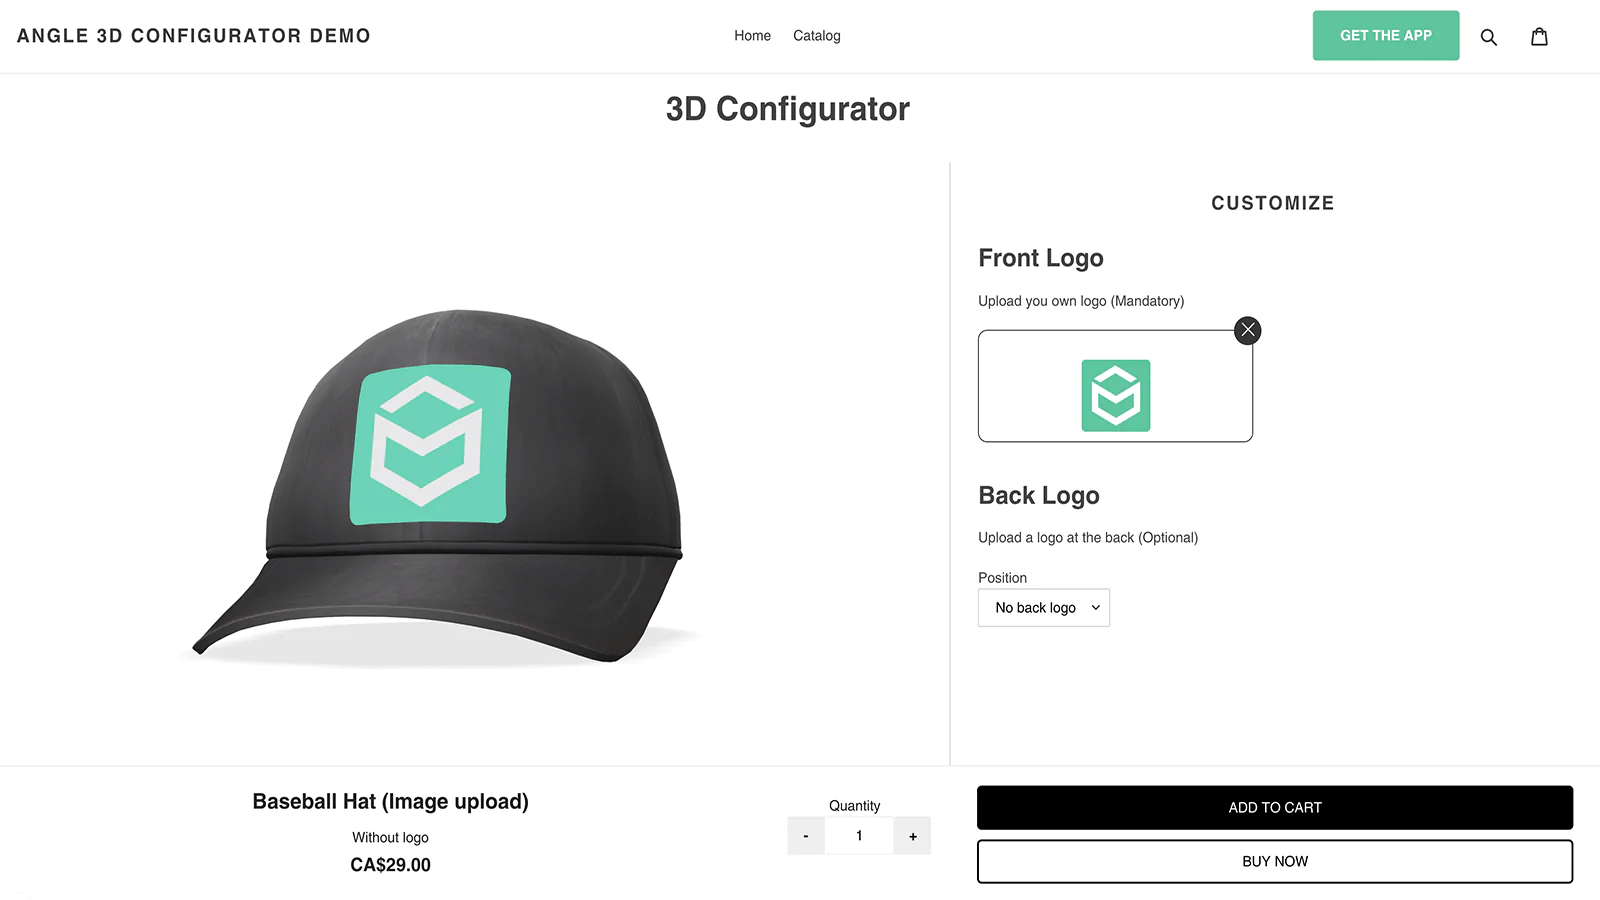Click the CA$29.00 price text
The image size is (1600, 900).
click(x=389, y=864)
